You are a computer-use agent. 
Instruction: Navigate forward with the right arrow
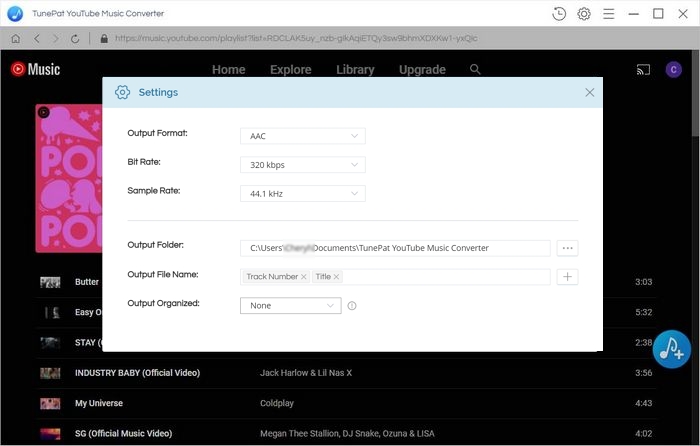click(x=56, y=38)
